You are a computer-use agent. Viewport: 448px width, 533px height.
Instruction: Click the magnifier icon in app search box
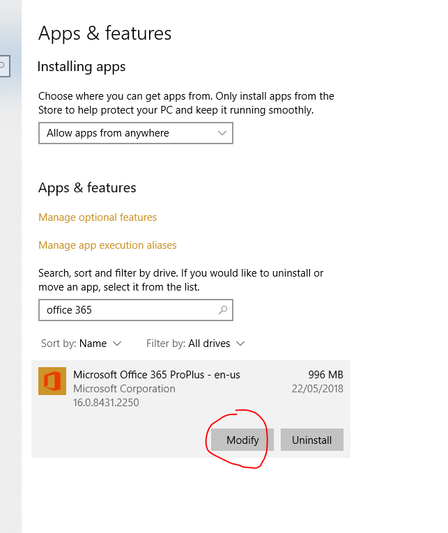click(x=223, y=310)
